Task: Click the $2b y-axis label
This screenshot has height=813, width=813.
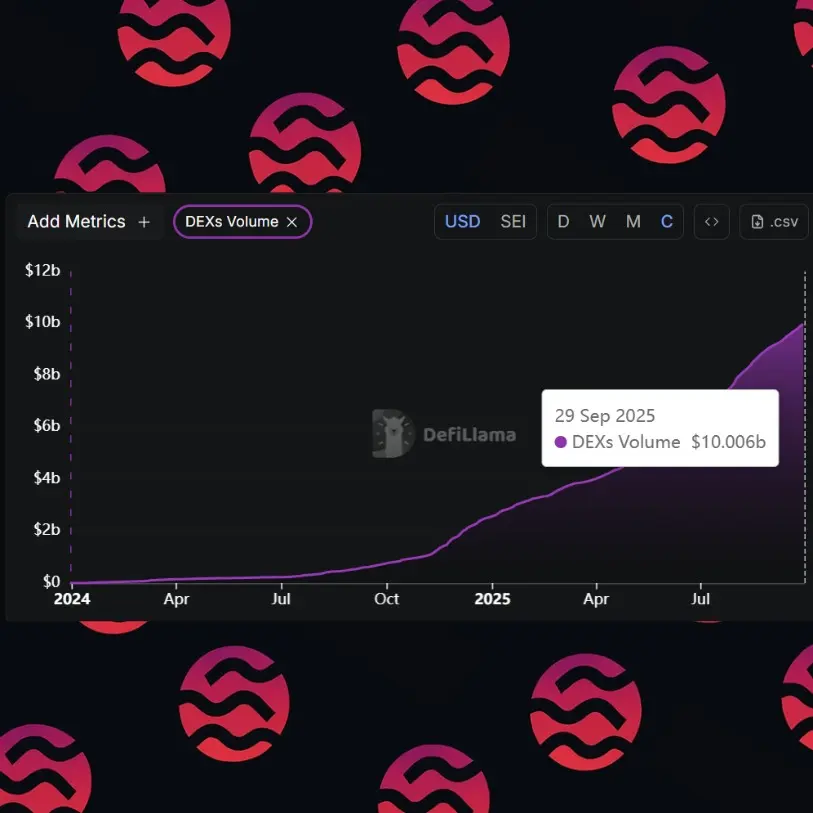Action: point(47,529)
